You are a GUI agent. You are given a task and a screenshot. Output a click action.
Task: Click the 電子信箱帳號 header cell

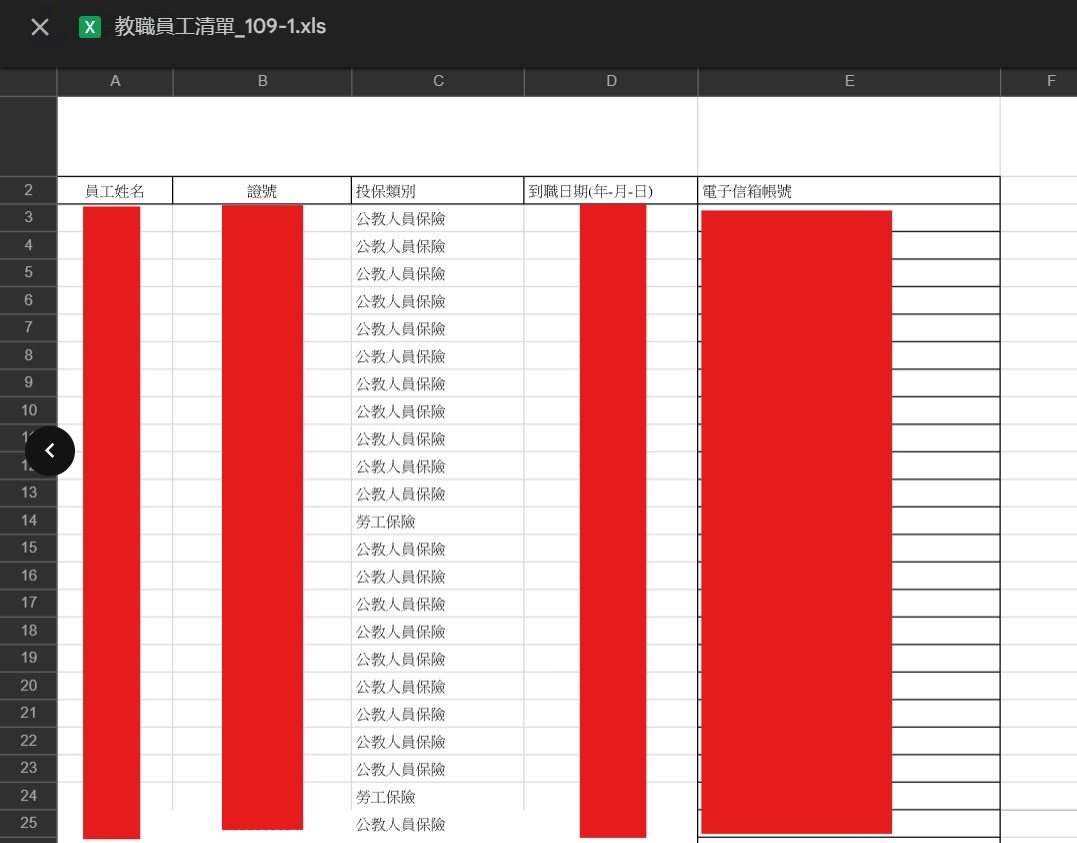[x=849, y=191]
